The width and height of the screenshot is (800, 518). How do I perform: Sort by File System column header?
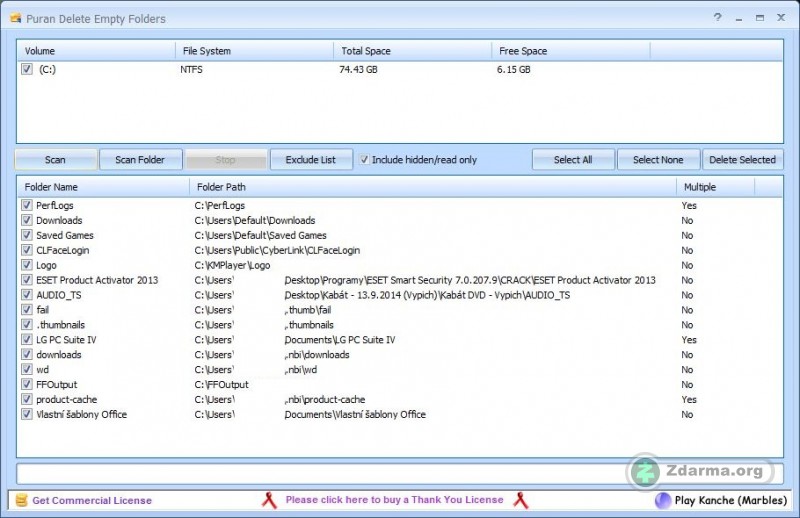click(x=255, y=51)
